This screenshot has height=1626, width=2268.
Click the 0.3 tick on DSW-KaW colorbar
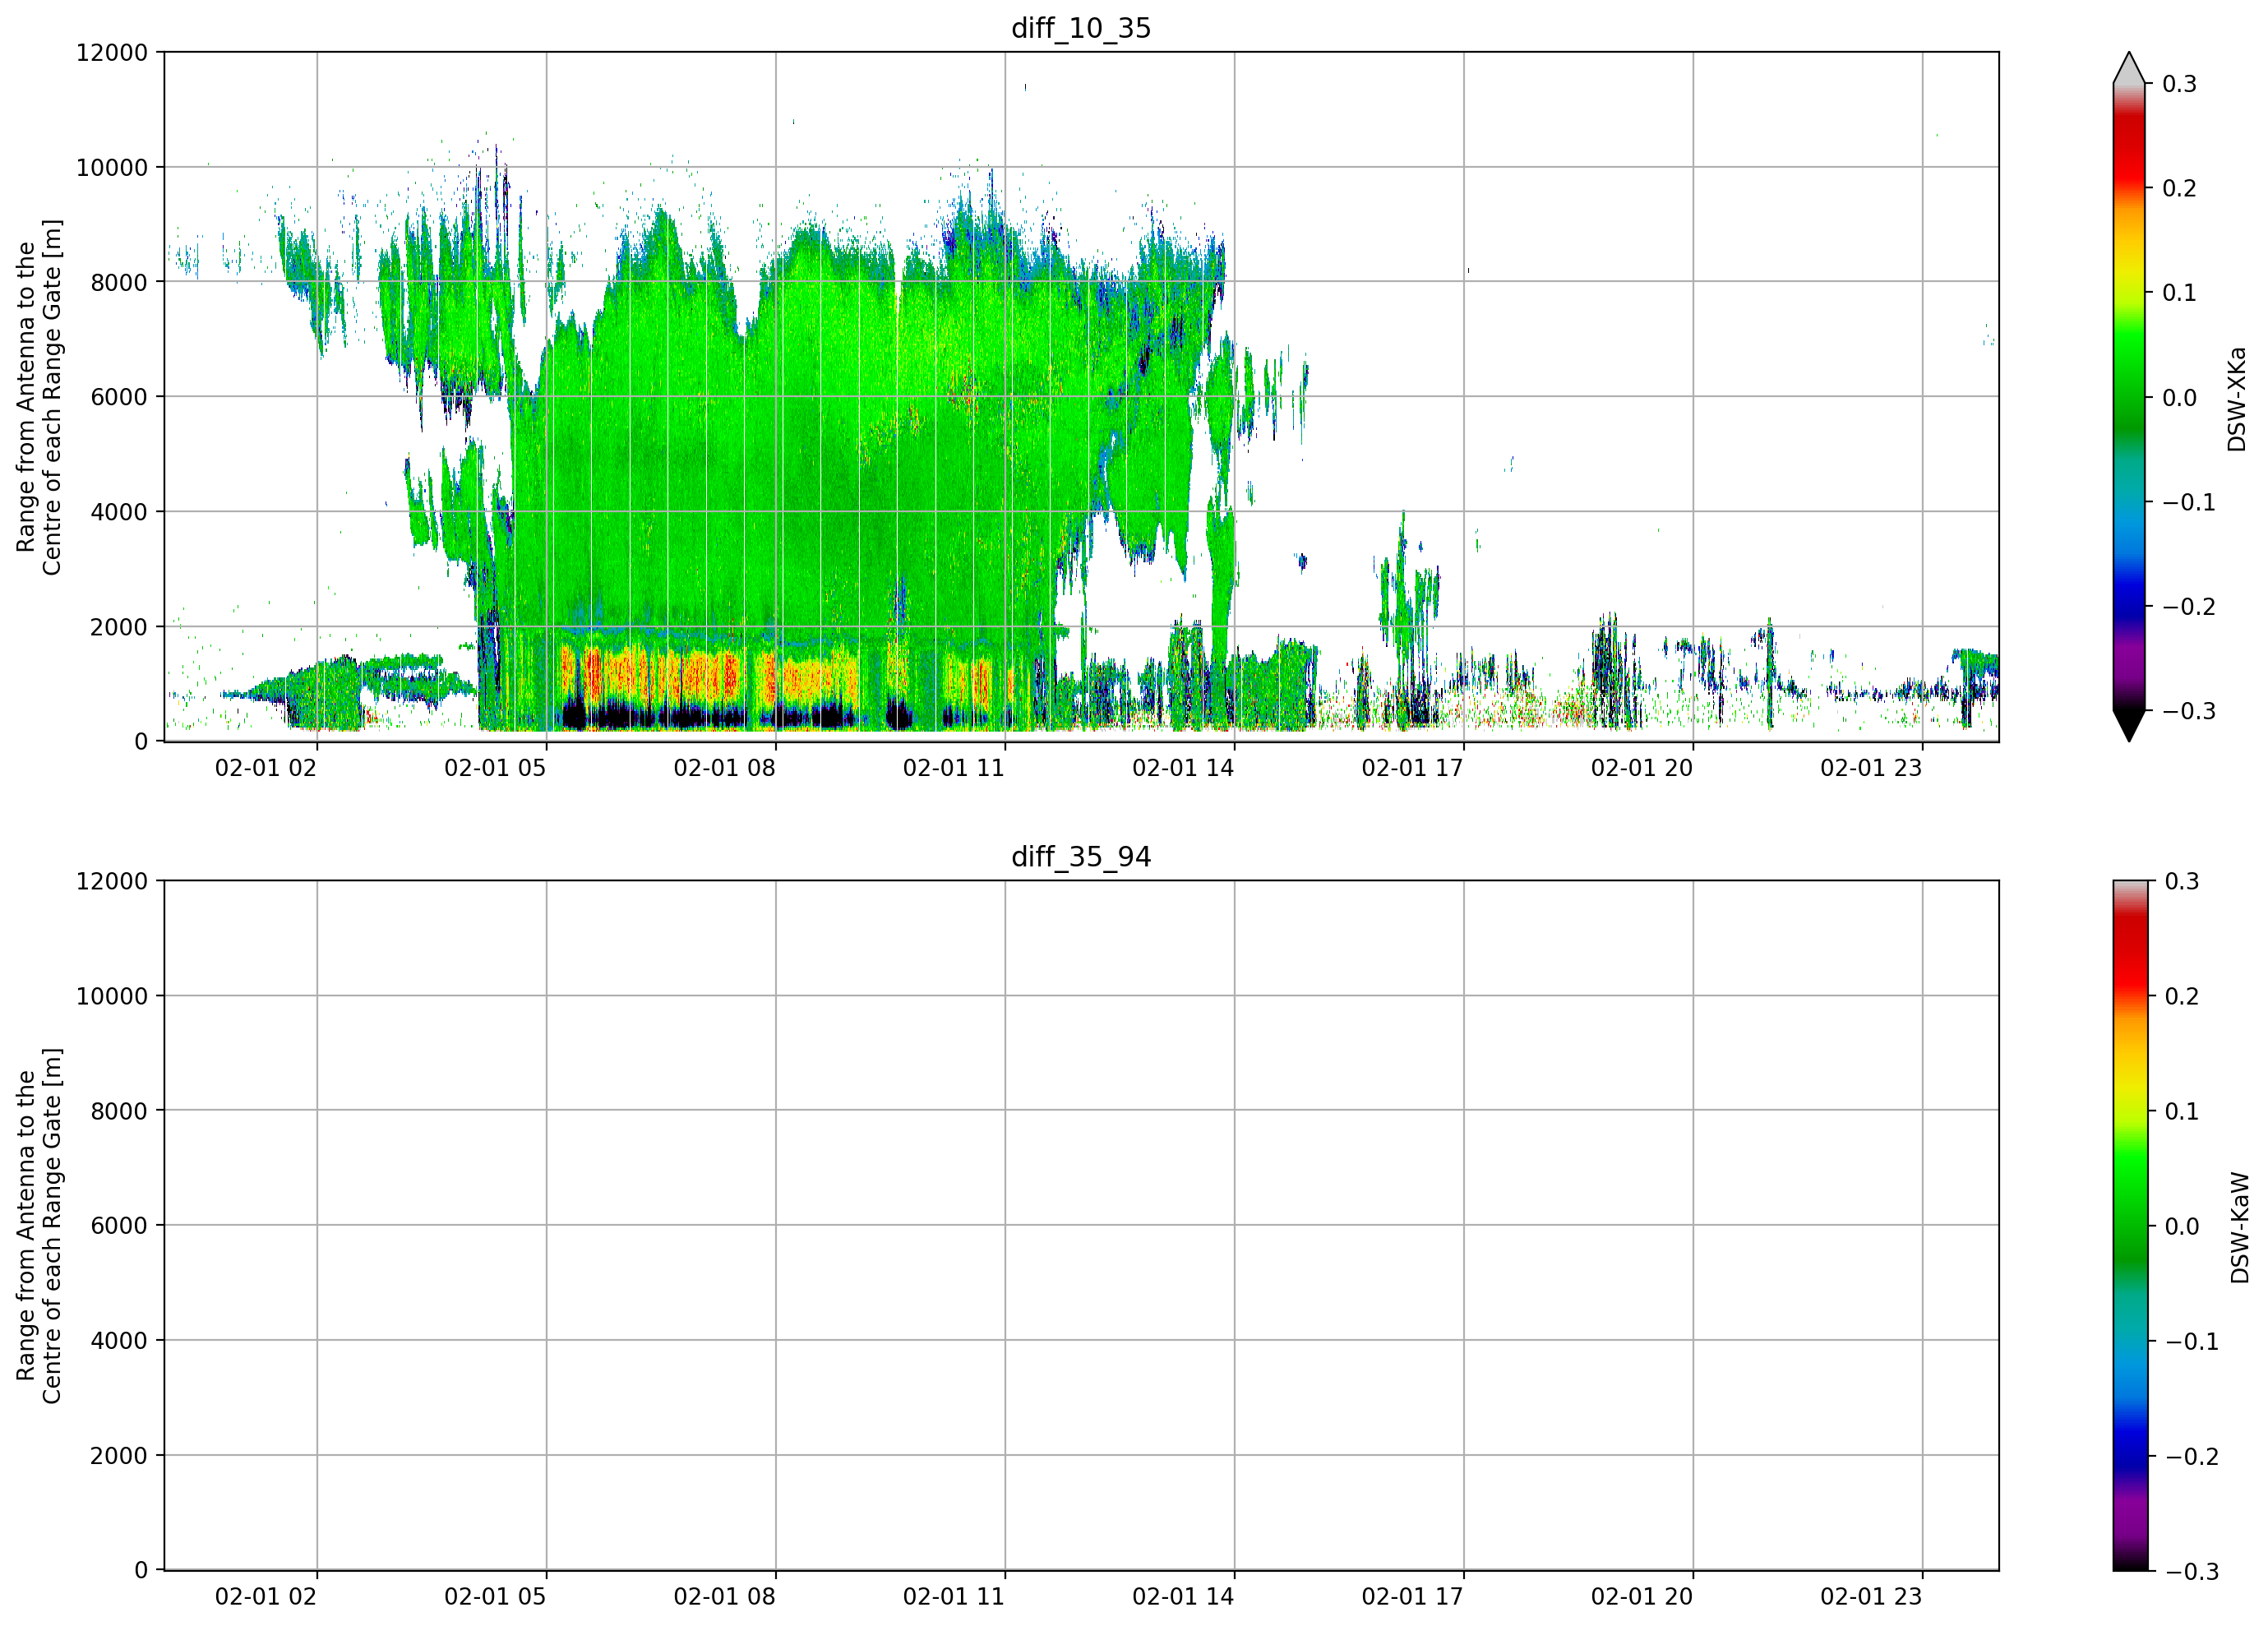(x=2182, y=882)
